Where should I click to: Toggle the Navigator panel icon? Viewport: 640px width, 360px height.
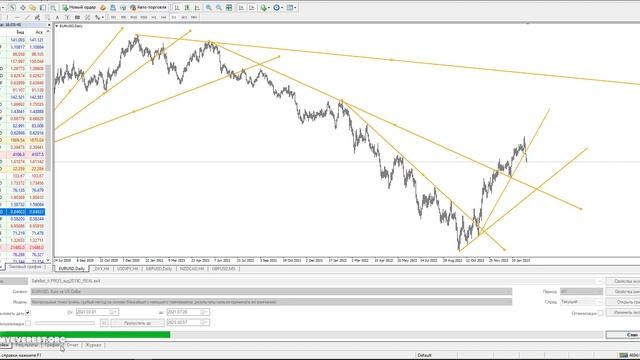(33, 7)
